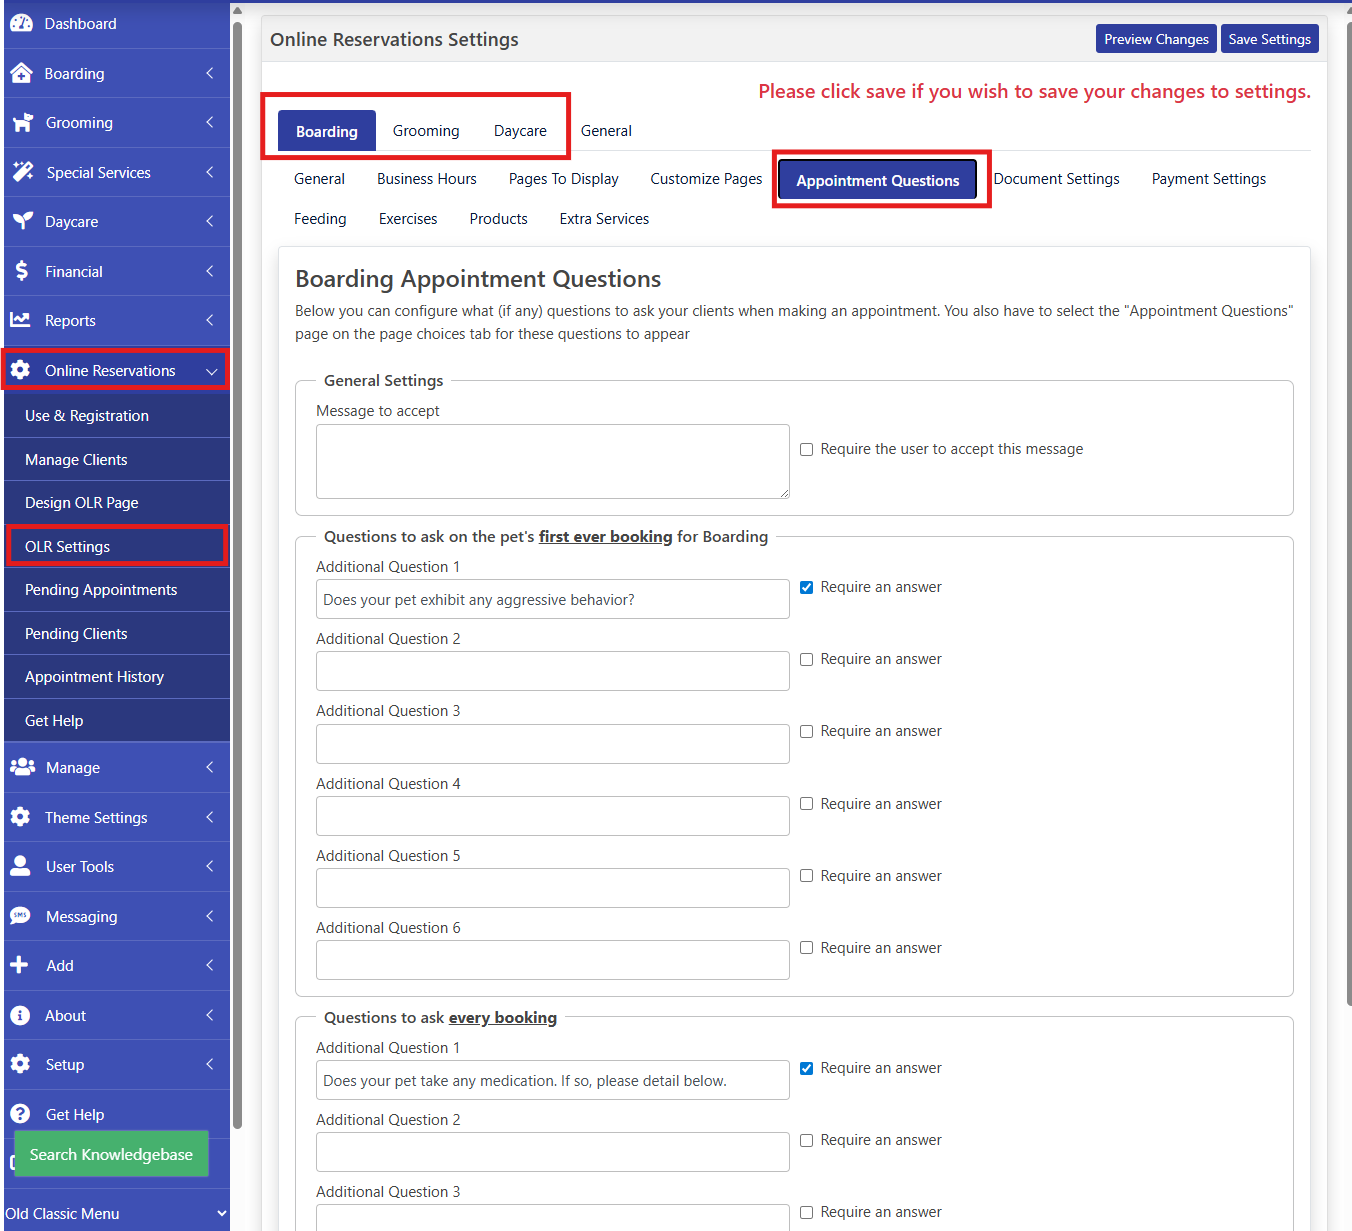This screenshot has height=1231, width=1352.
Task: Check Require an answer for first booking Question 3
Action: pos(806,731)
